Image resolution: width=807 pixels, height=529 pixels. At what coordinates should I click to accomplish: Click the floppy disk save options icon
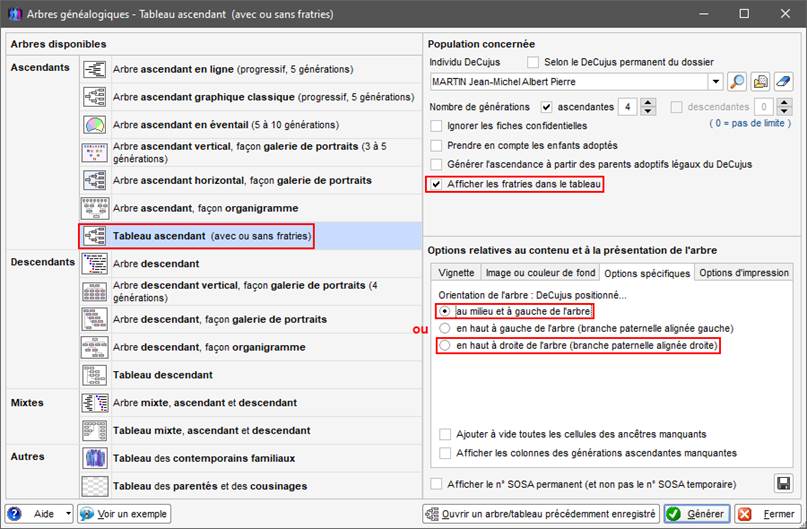783,484
